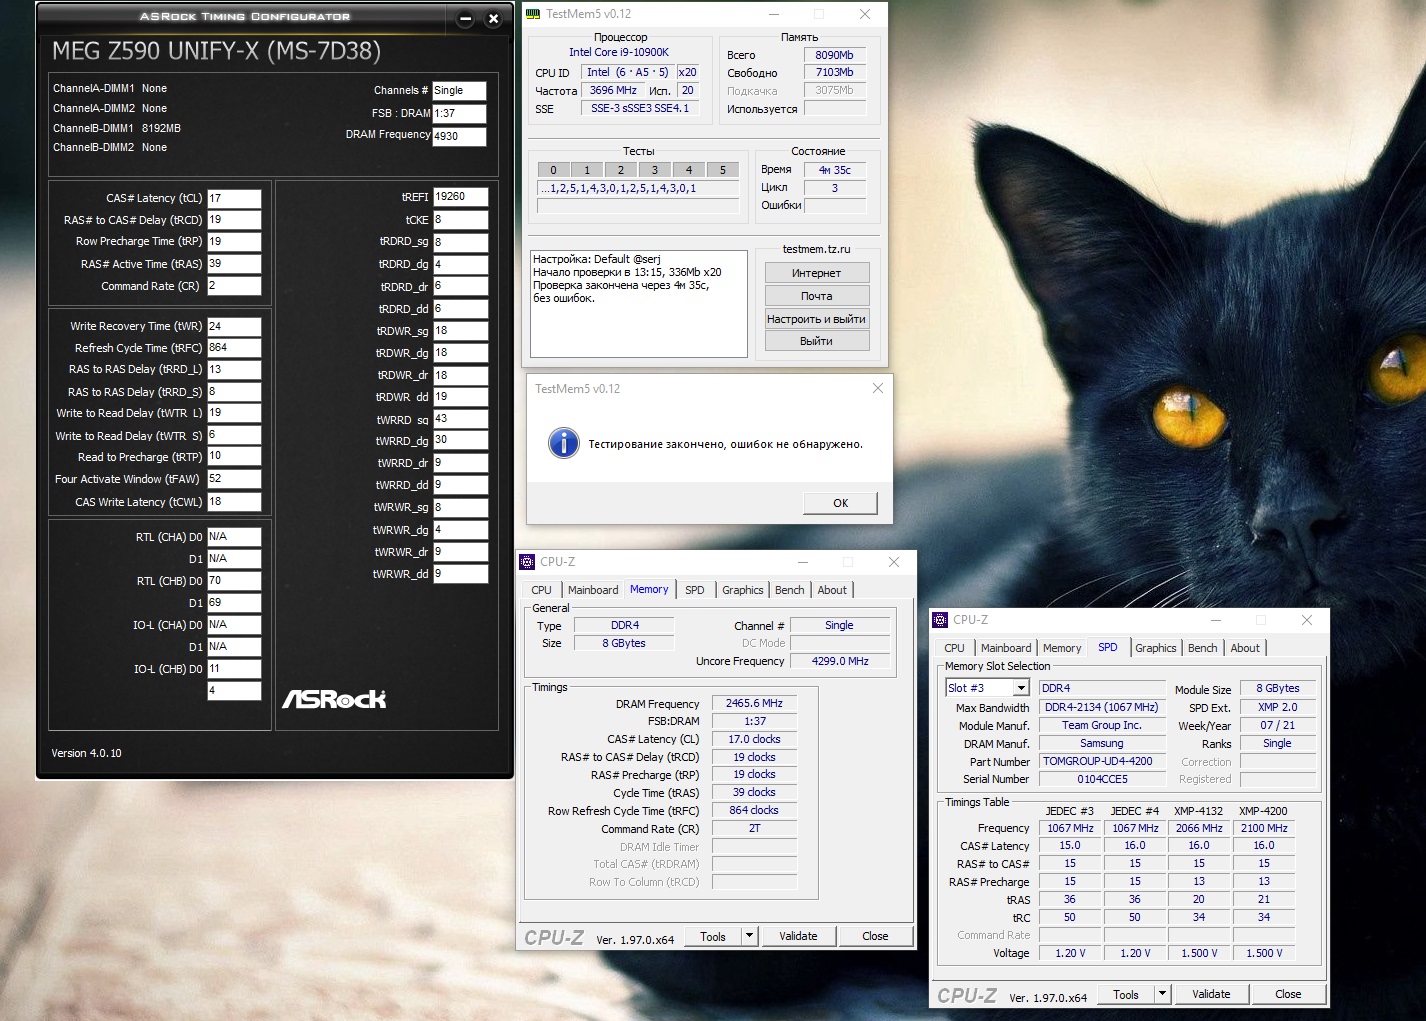The width and height of the screenshot is (1426, 1021).
Task: Click Tools button in CPU-Z Memory Slot Selection window
Action: (x=1126, y=994)
